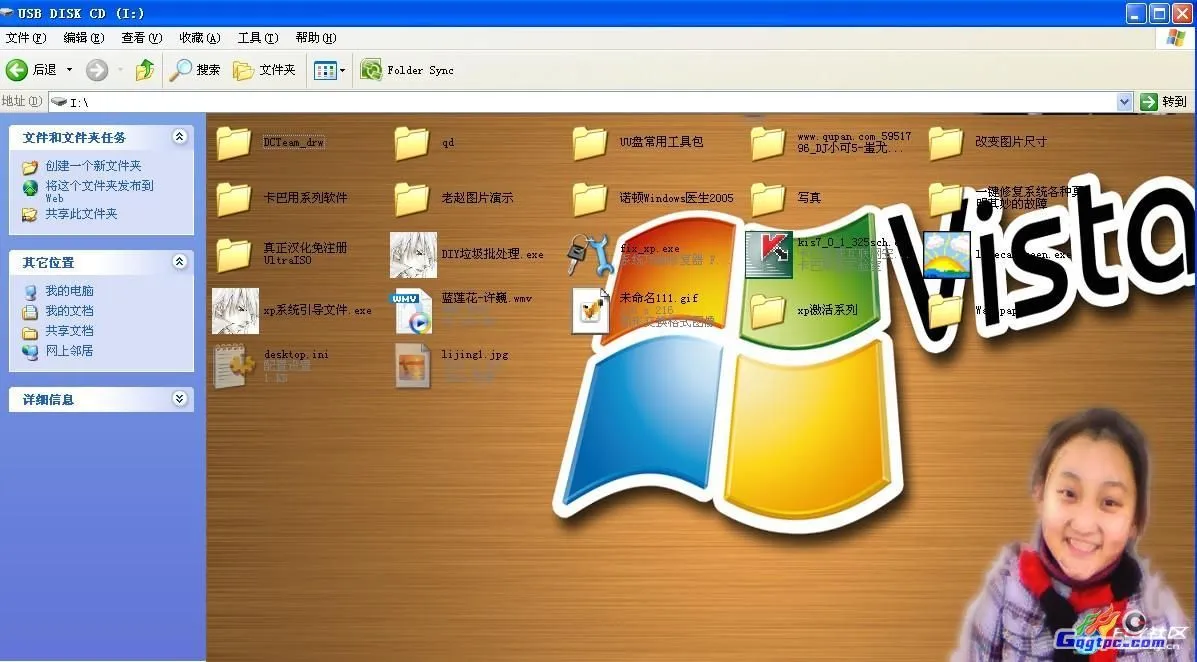Open the 收藏 menu

click(198, 38)
